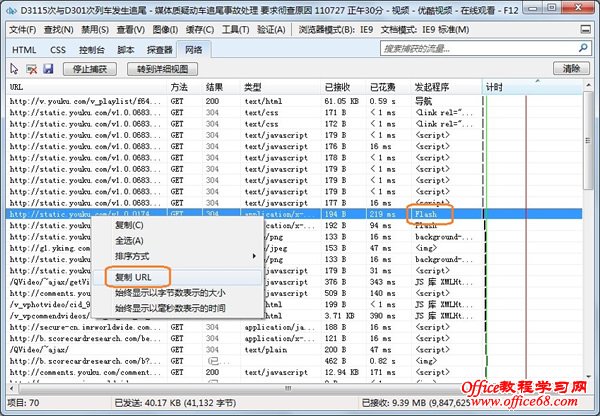Click the 停止捕获 button
Screen dimensions: 600x416
[90, 69]
